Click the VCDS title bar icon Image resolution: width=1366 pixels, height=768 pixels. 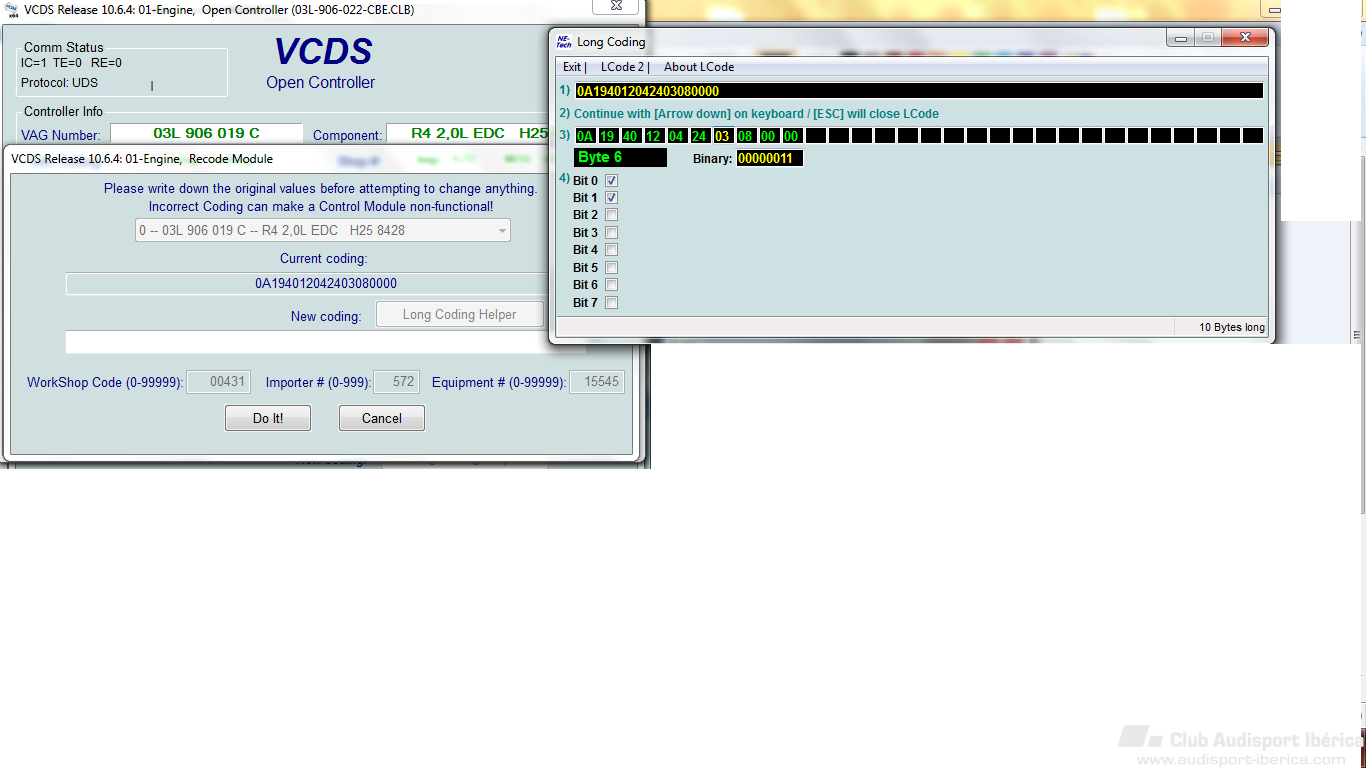[x=12, y=10]
